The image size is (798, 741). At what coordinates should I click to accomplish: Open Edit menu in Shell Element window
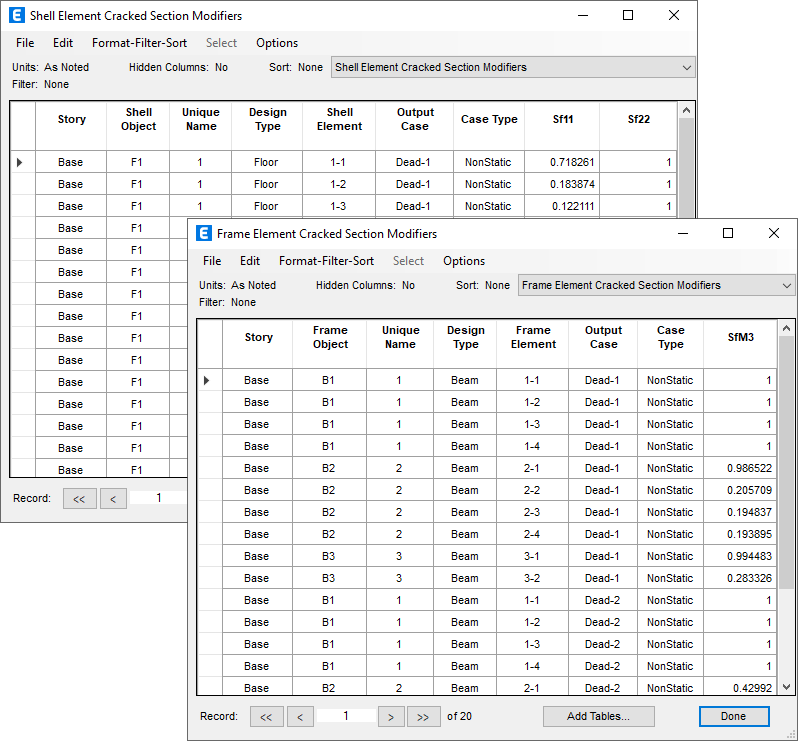[63, 43]
